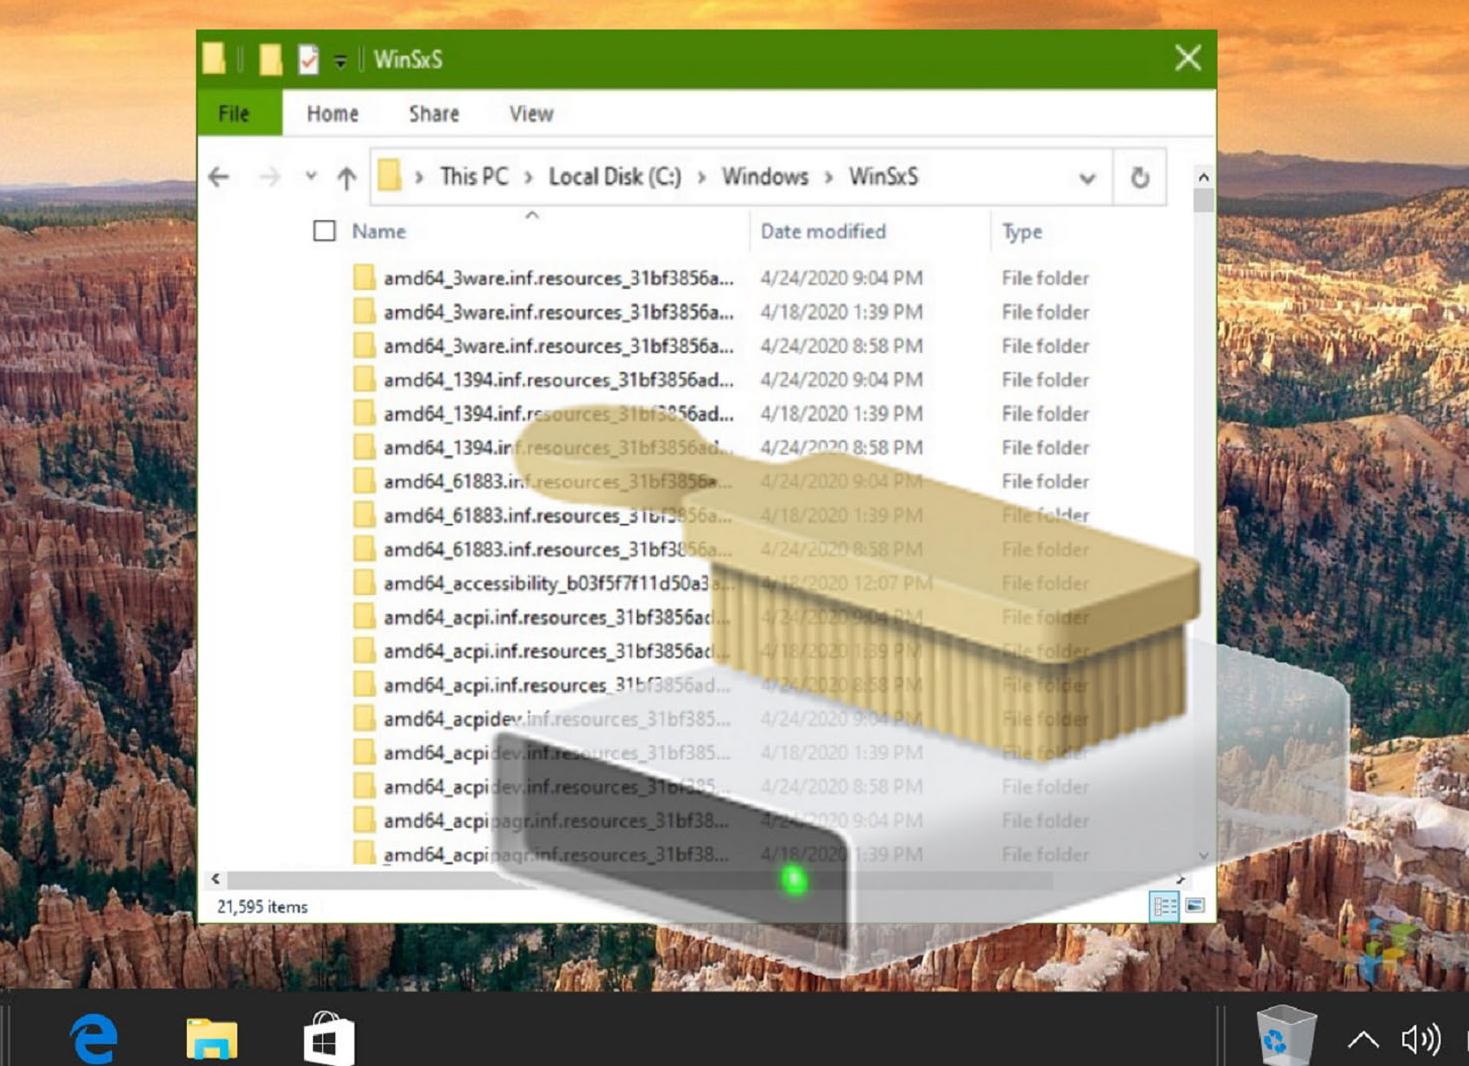The width and height of the screenshot is (1469, 1066).
Task: Click date 4/24/2020 9:04 PM in first row
Action: pyautogui.click(x=841, y=278)
